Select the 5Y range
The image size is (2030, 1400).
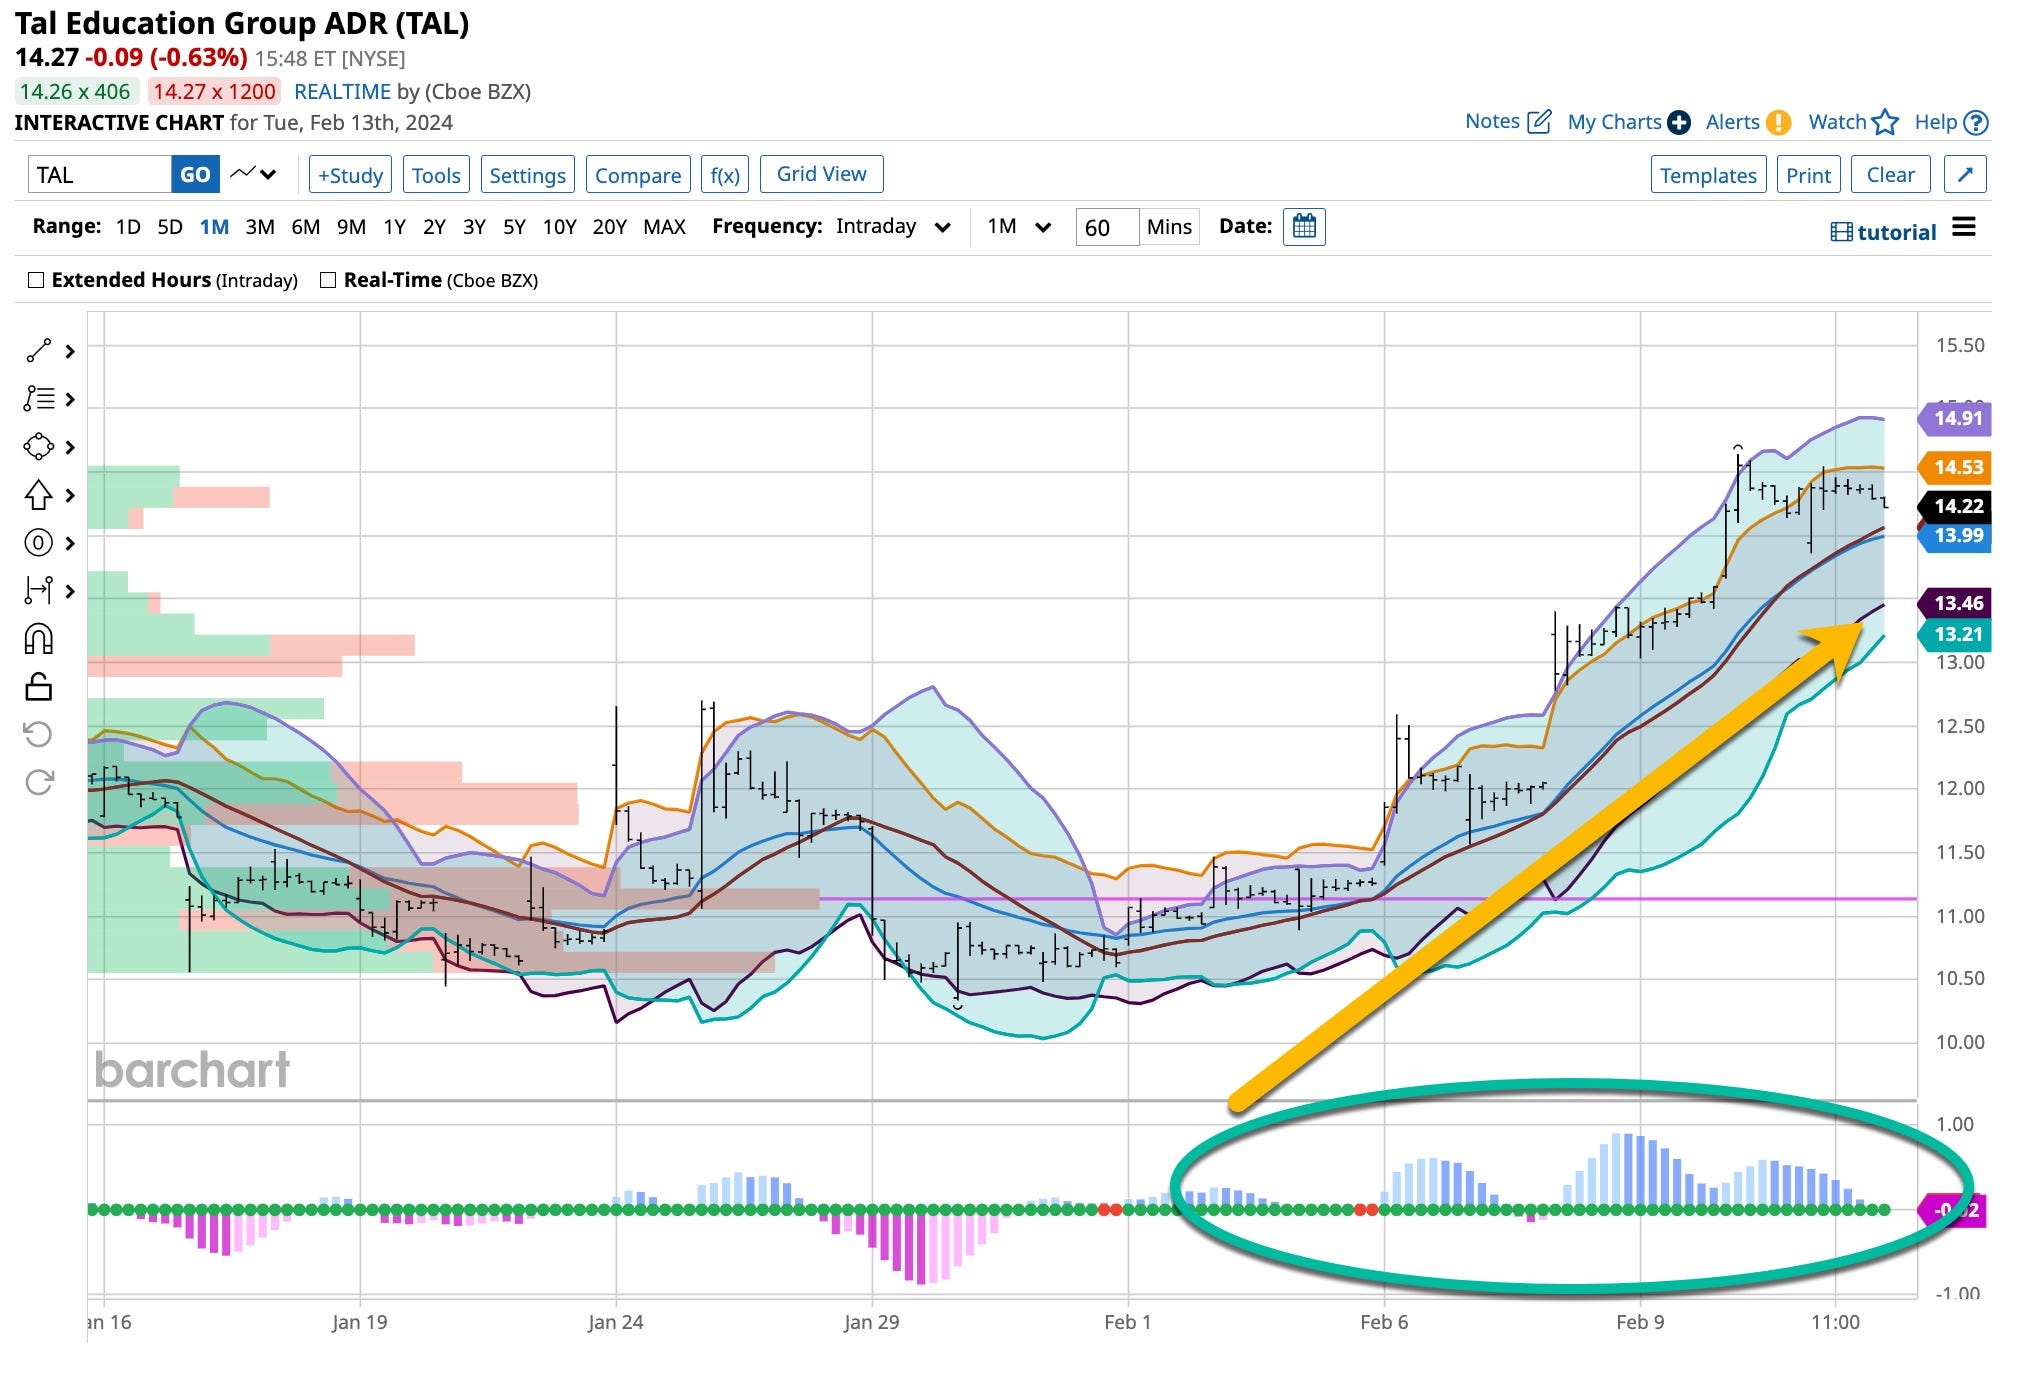(514, 227)
